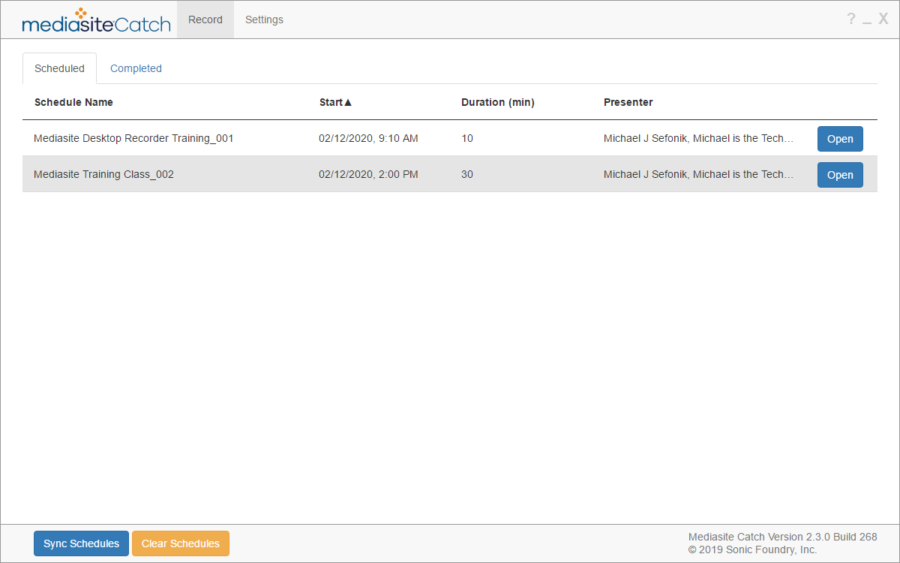
Task: Sort by Schedule Name column header
Action: 73,102
